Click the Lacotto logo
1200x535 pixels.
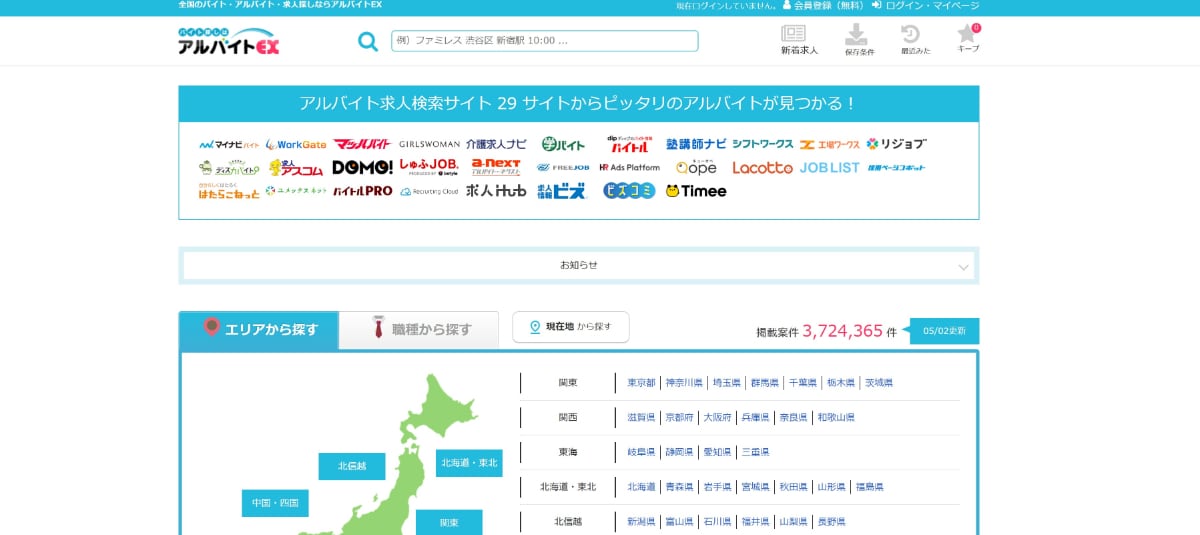coord(763,167)
